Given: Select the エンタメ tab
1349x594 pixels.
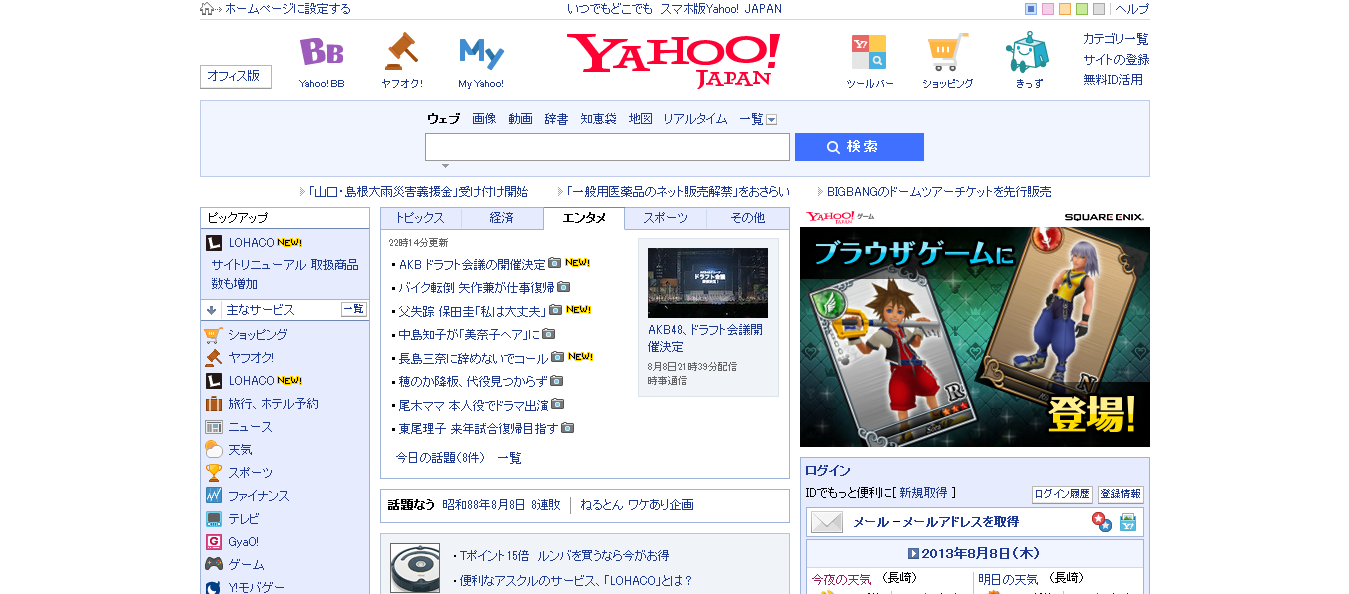Looking at the screenshot, I should point(584,218).
